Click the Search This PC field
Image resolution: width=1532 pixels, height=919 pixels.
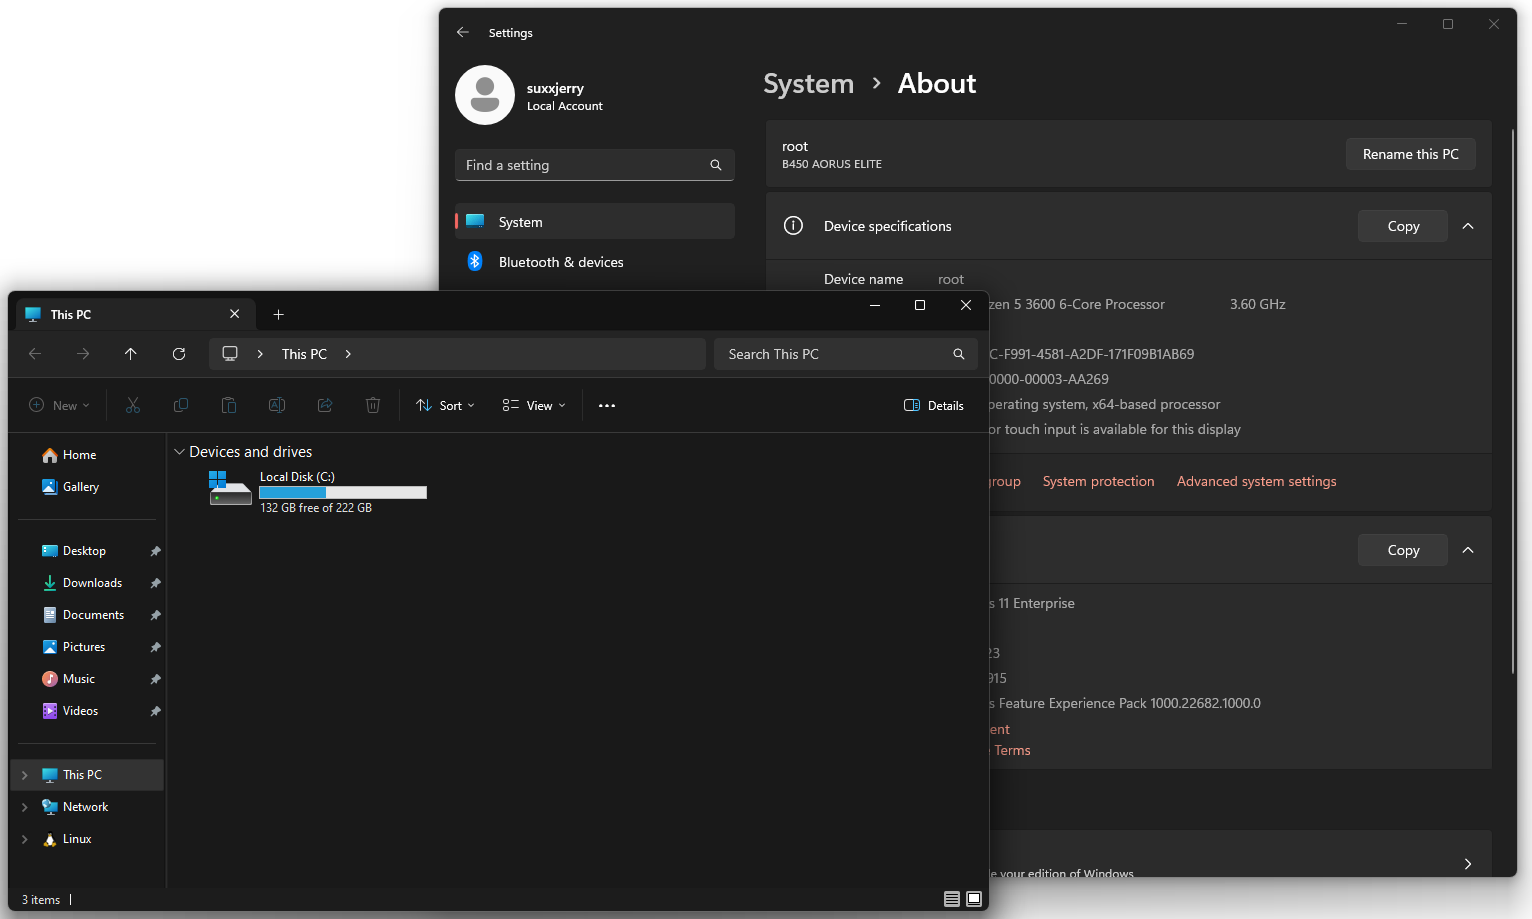coord(845,354)
